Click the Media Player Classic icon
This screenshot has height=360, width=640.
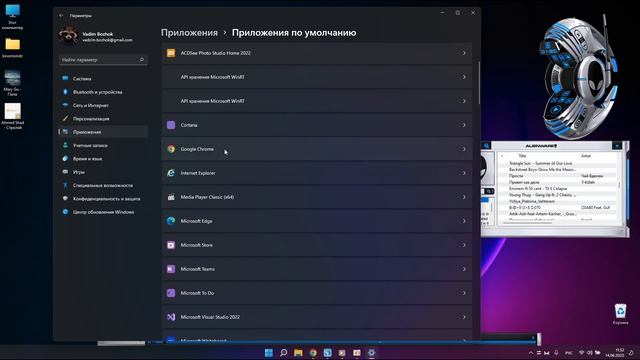pyautogui.click(x=171, y=197)
